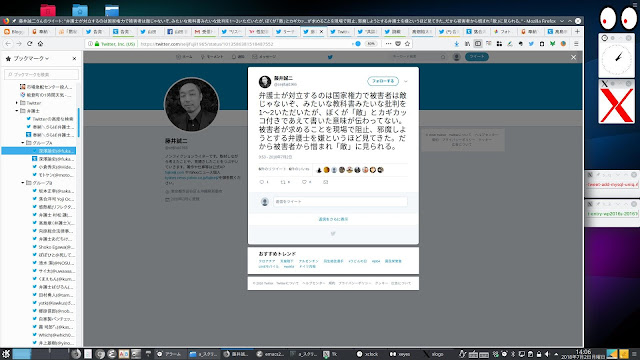This screenshot has width=640, height=360.
Task: Focus the bookmarks search field
Action: (x=41, y=74)
